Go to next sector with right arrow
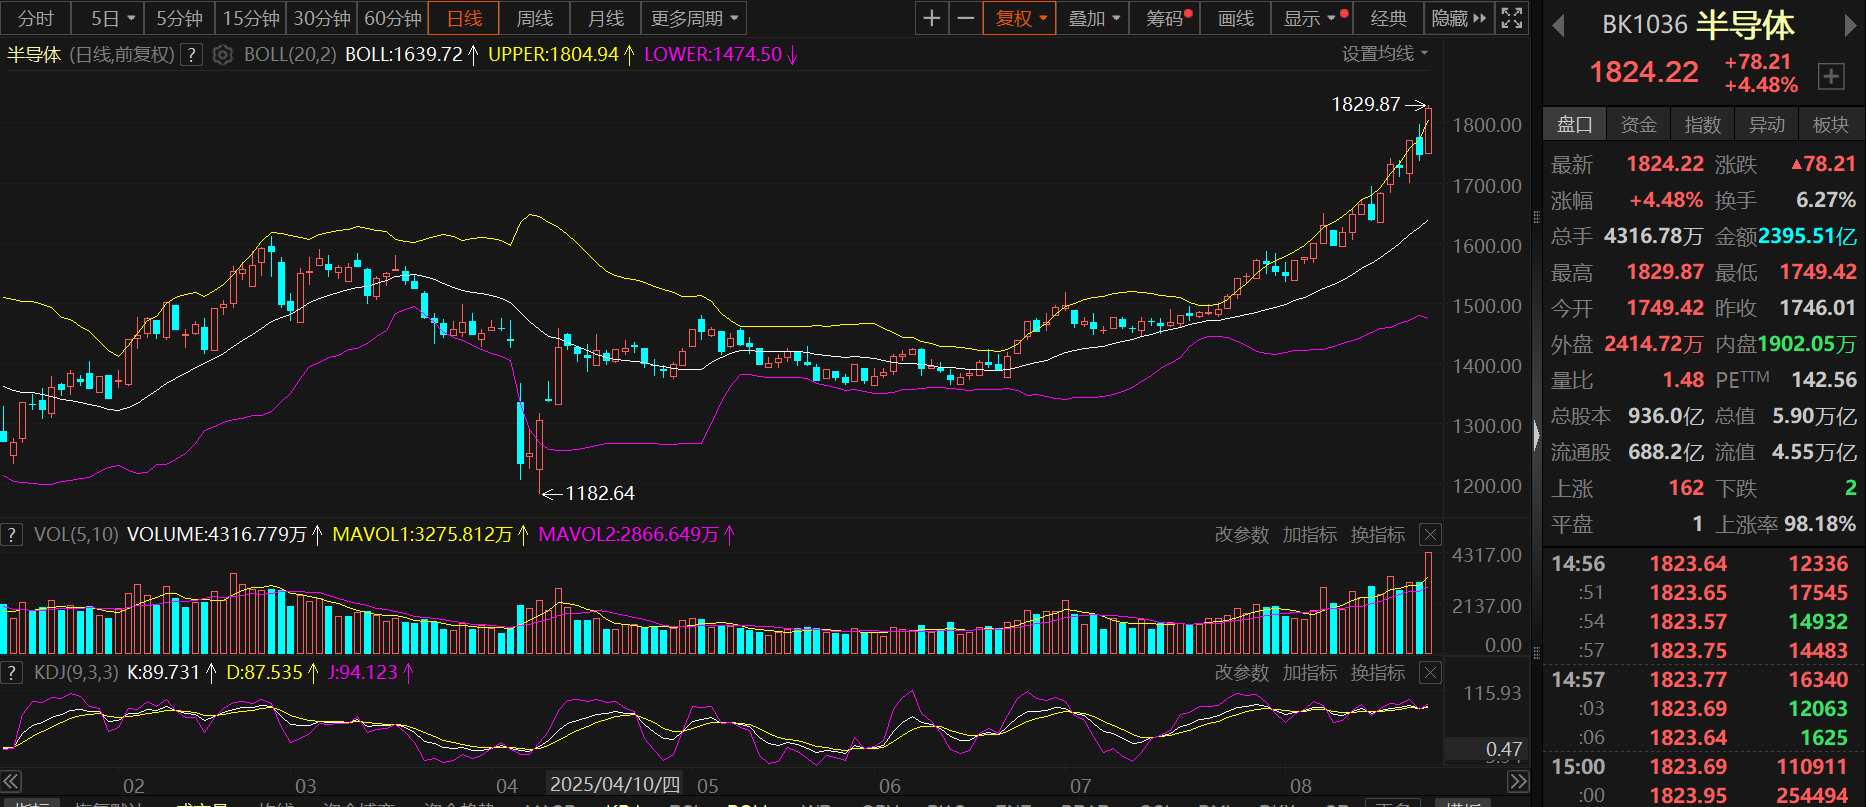This screenshot has height=807, width=1866. pos(1850,26)
